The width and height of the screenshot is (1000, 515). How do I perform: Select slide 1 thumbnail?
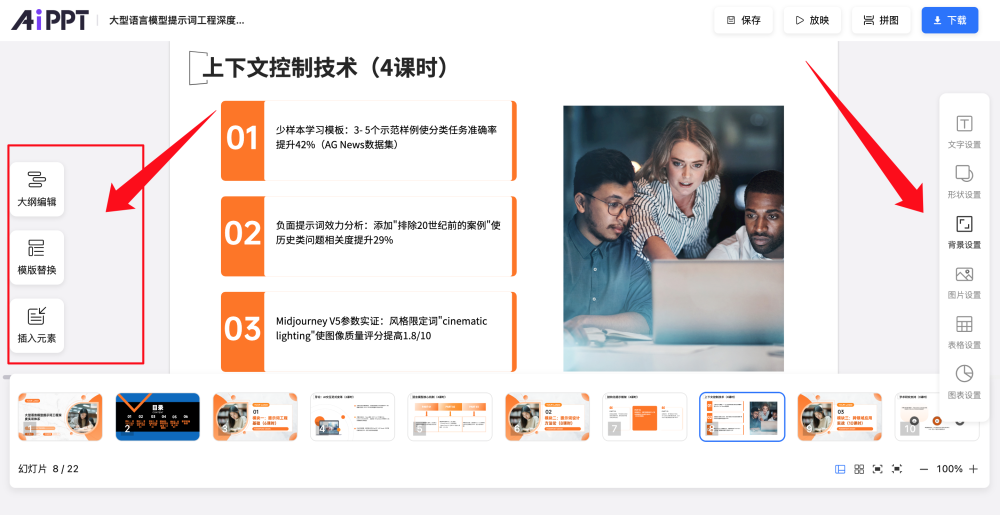pyautogui.click(x=61, y=417)
